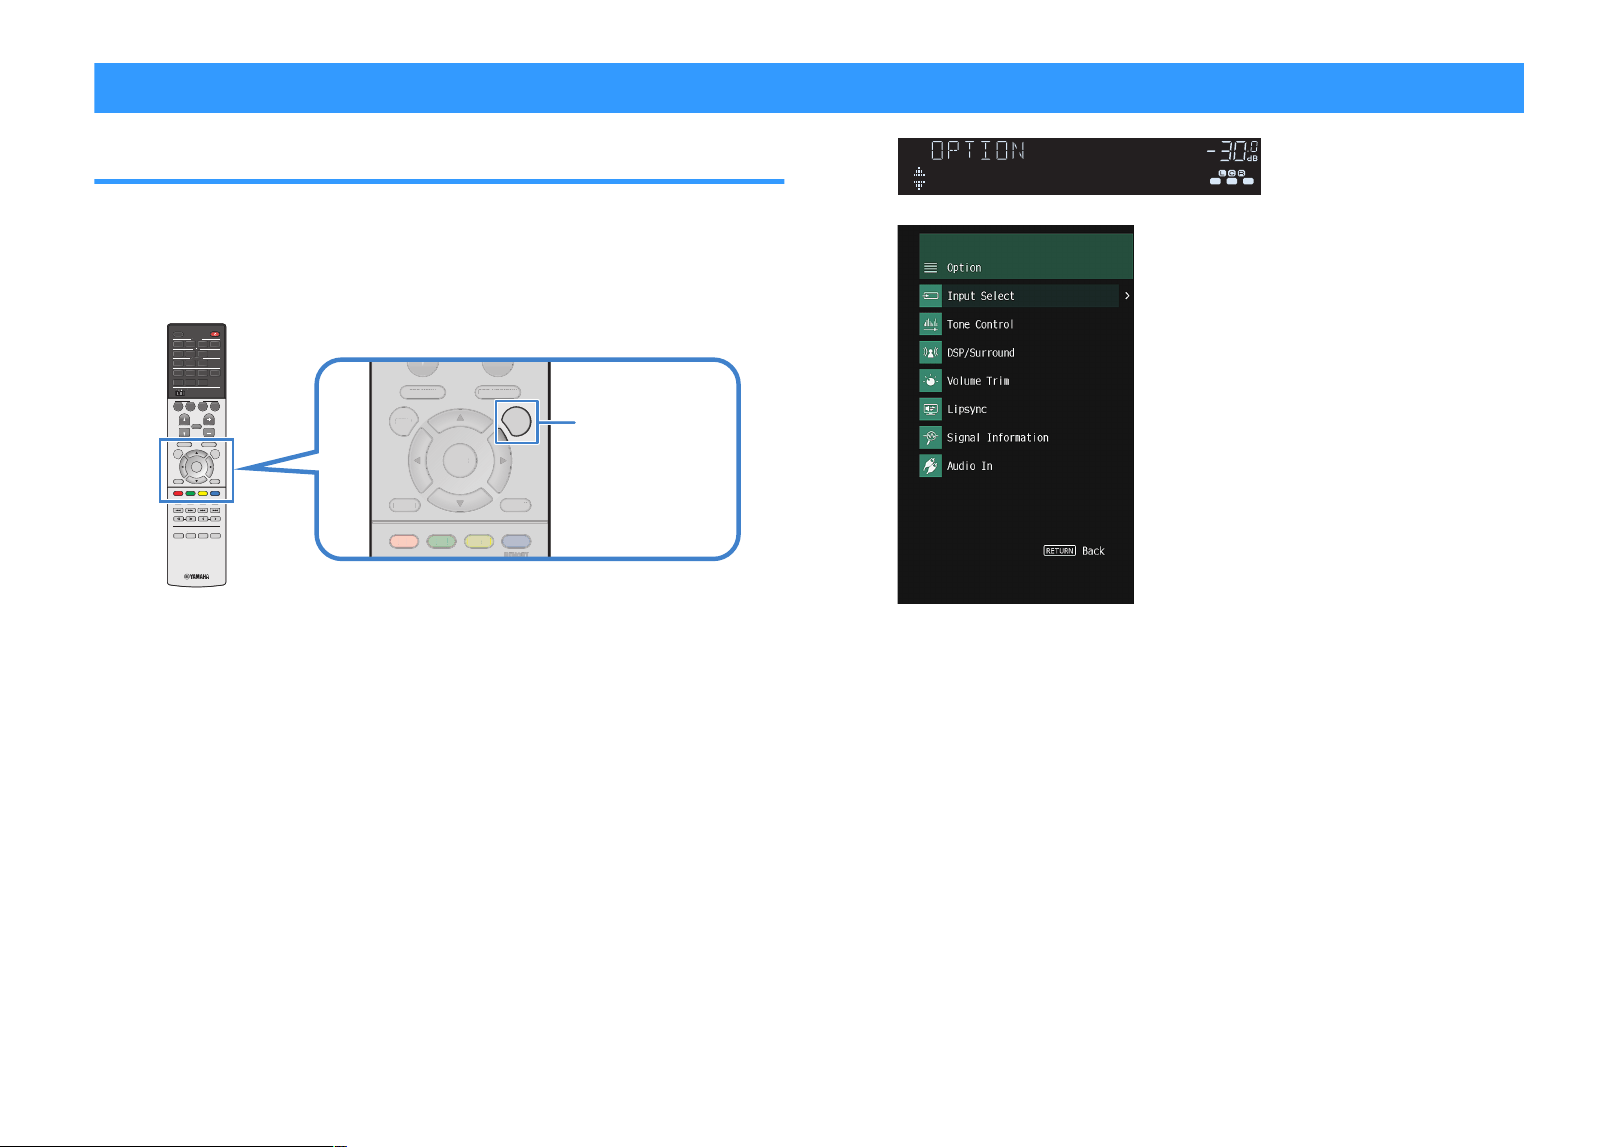Click the cursor indicator on the front display

[919, 179]
